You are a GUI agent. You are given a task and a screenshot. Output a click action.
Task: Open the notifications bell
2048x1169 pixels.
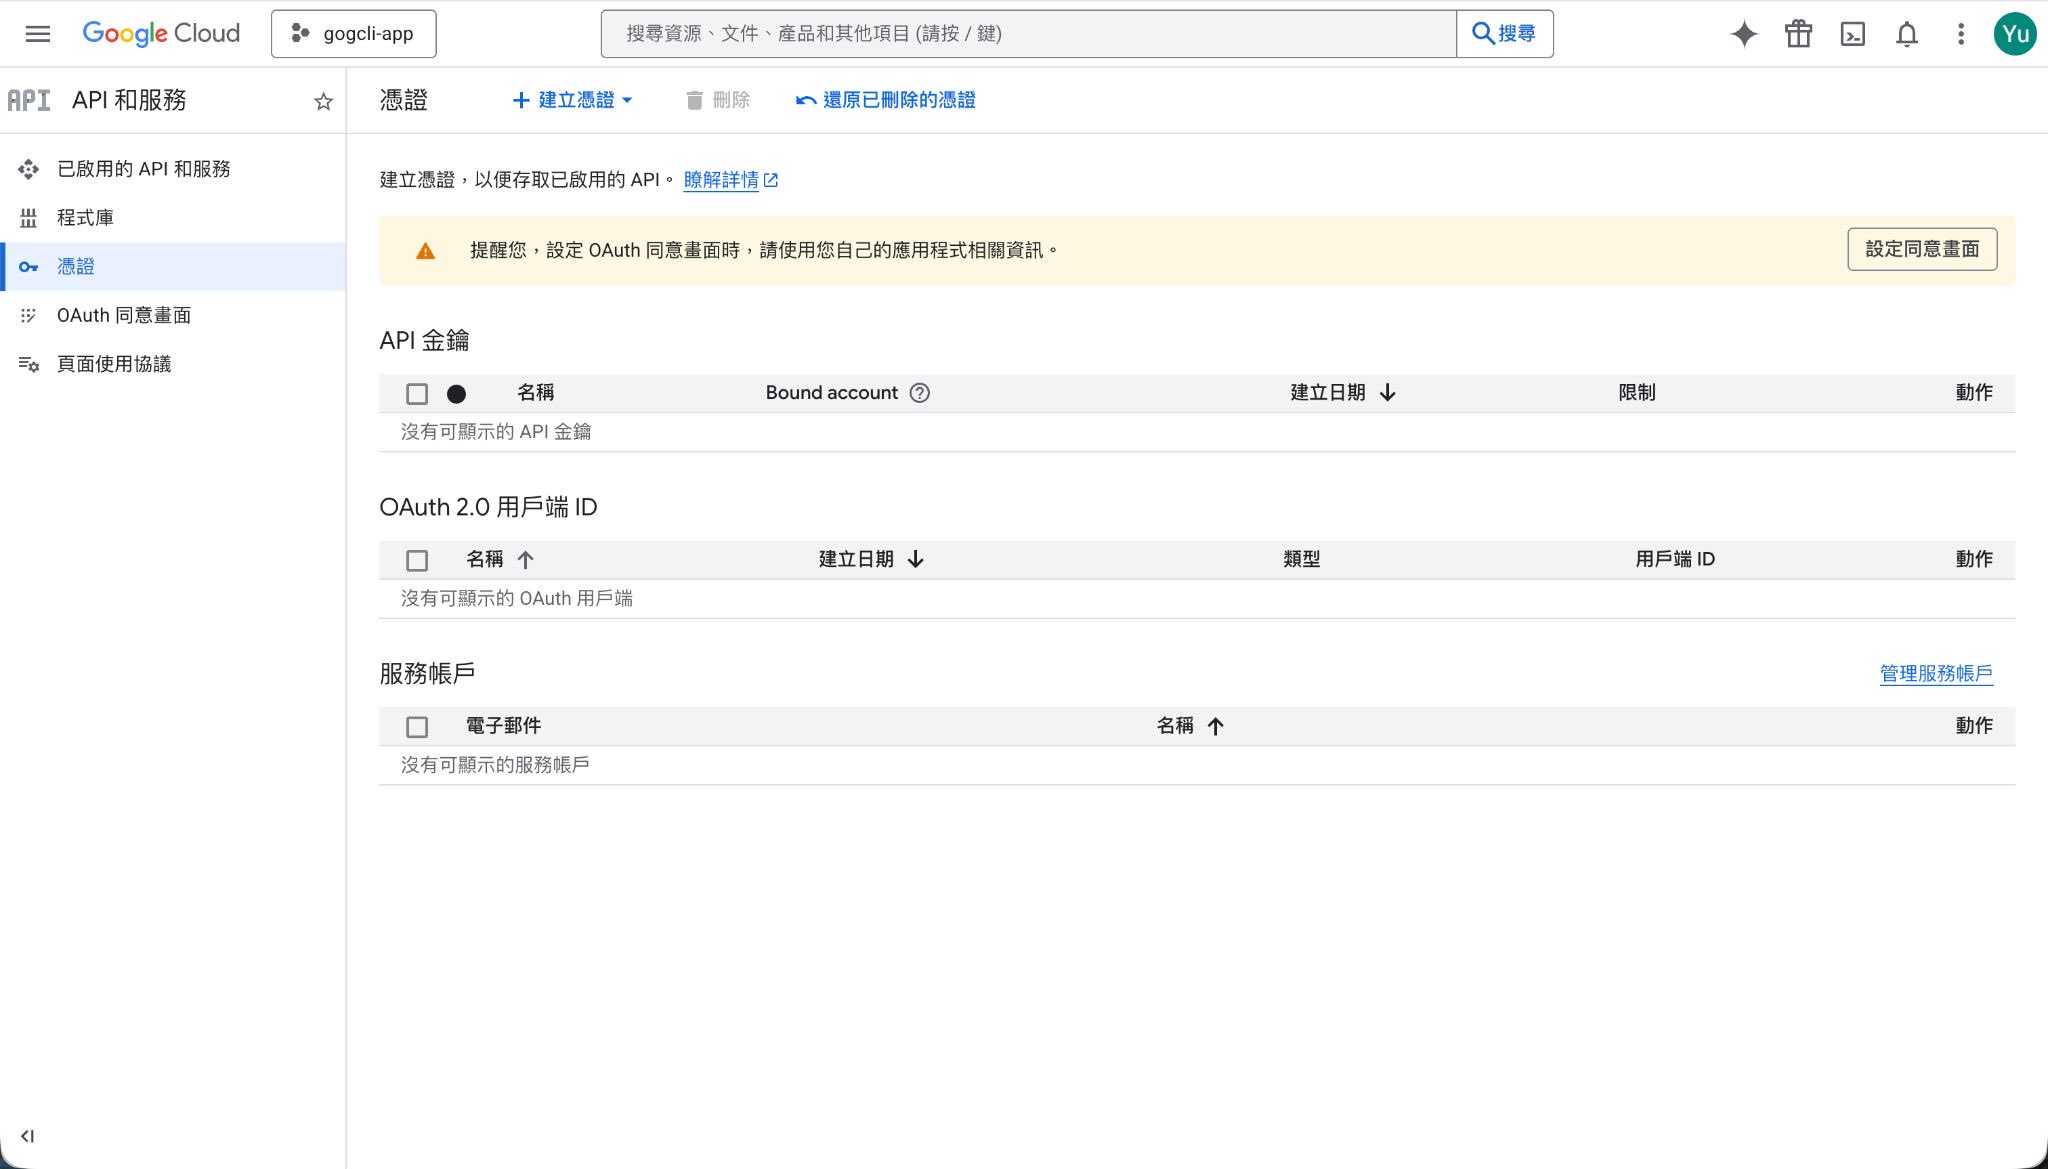click(x=1906, y=34)
